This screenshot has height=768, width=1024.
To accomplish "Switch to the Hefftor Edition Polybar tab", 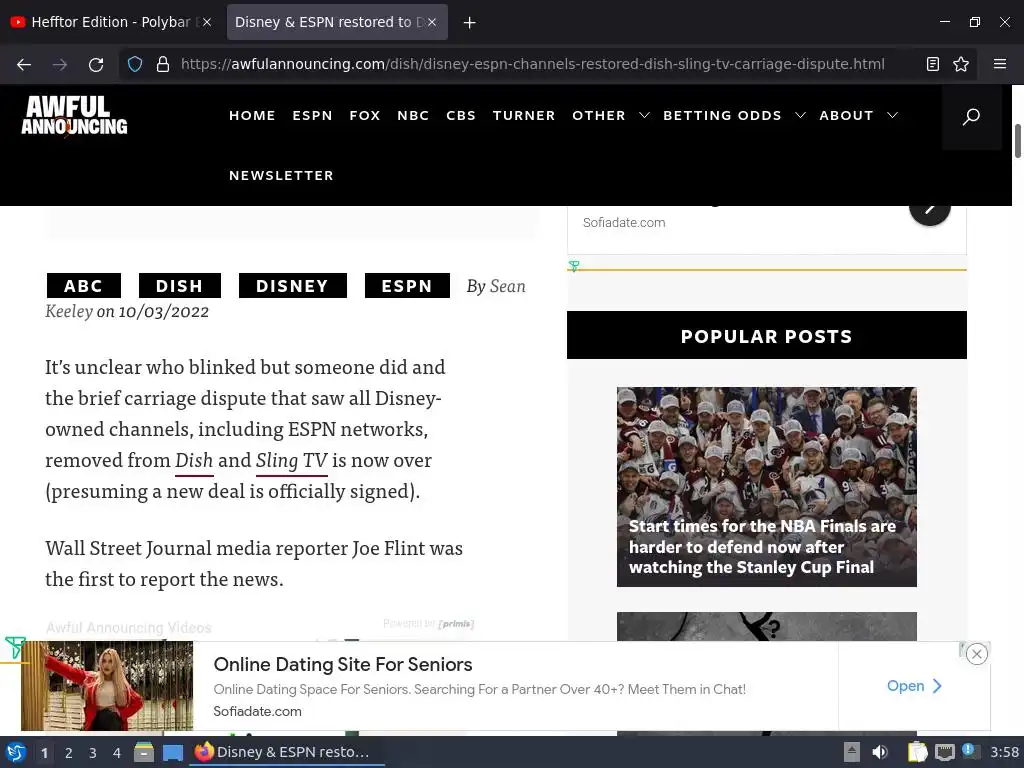I will coord(111,22).
